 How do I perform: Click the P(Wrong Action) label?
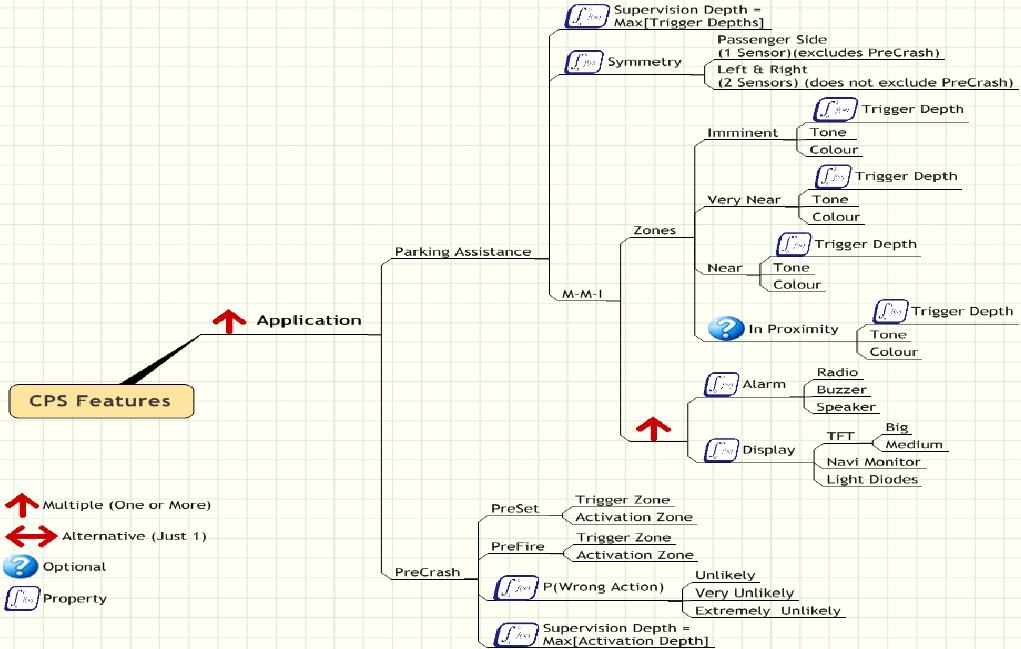tap(604, 587)
